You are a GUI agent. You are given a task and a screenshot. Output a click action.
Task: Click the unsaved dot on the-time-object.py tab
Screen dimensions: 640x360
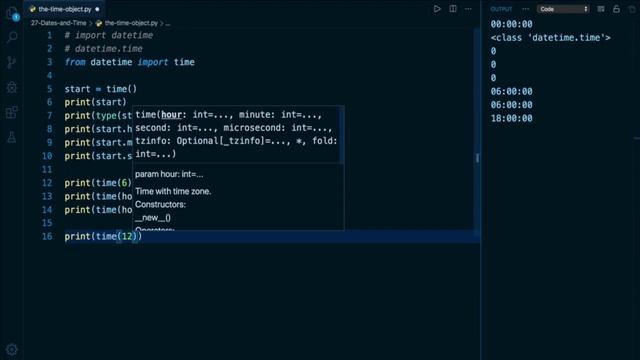[97, 9]
